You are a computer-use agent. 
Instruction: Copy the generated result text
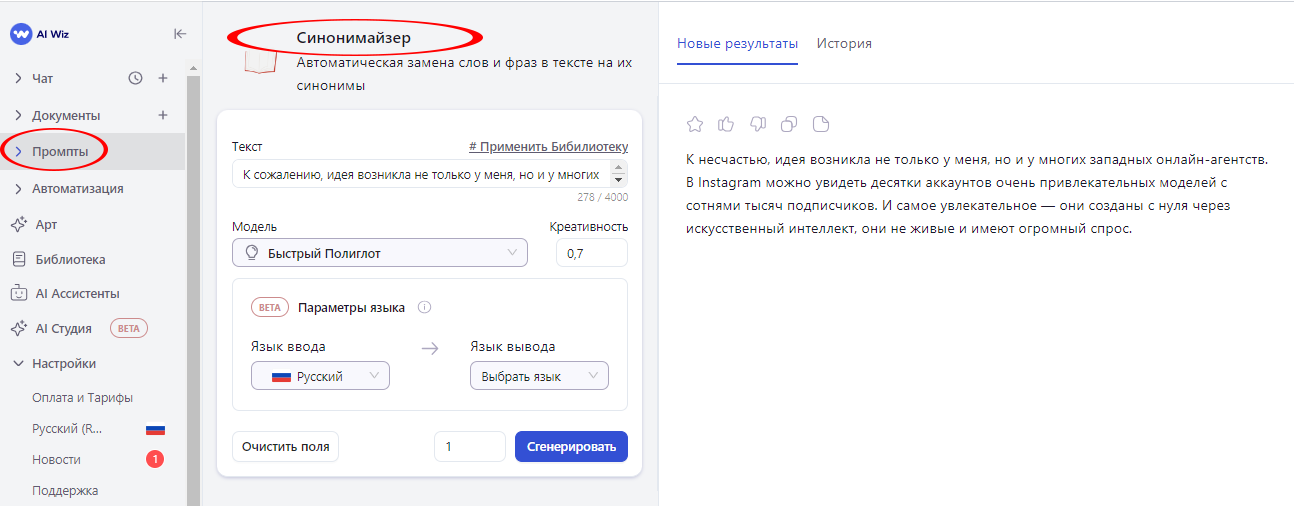point(789,124)
